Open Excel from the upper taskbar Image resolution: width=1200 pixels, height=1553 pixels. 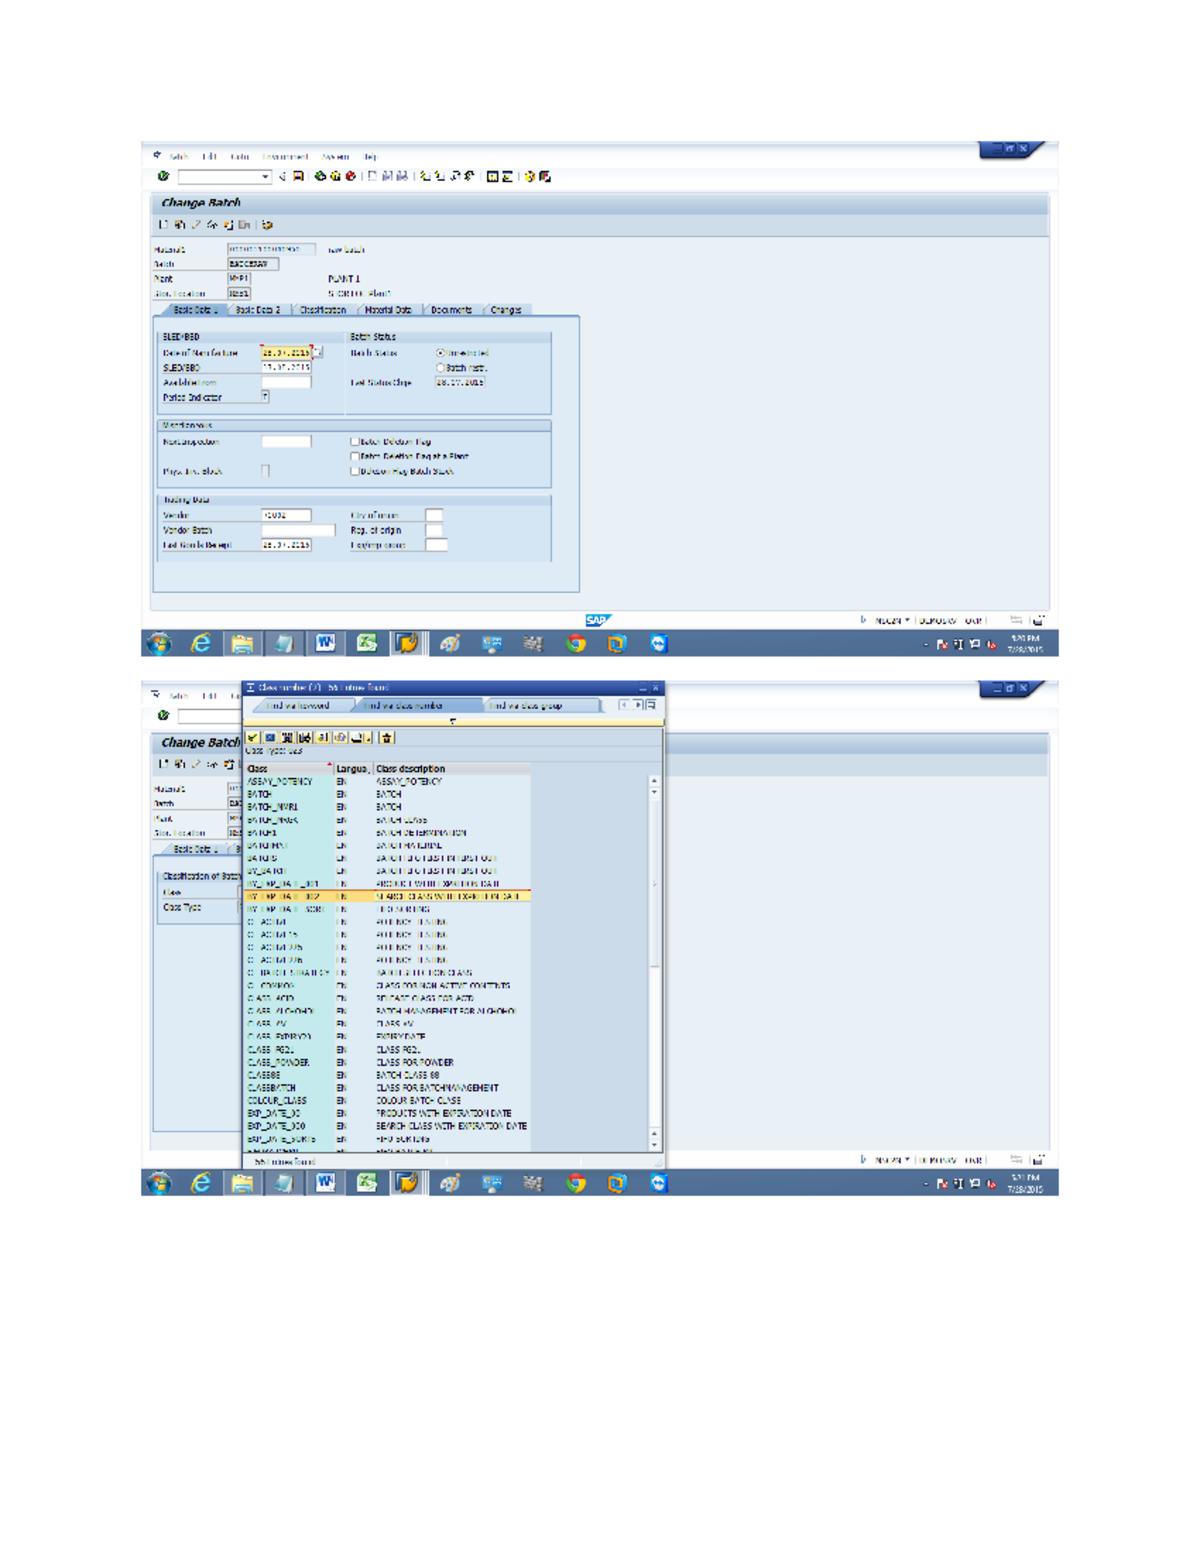coord(367,644)
